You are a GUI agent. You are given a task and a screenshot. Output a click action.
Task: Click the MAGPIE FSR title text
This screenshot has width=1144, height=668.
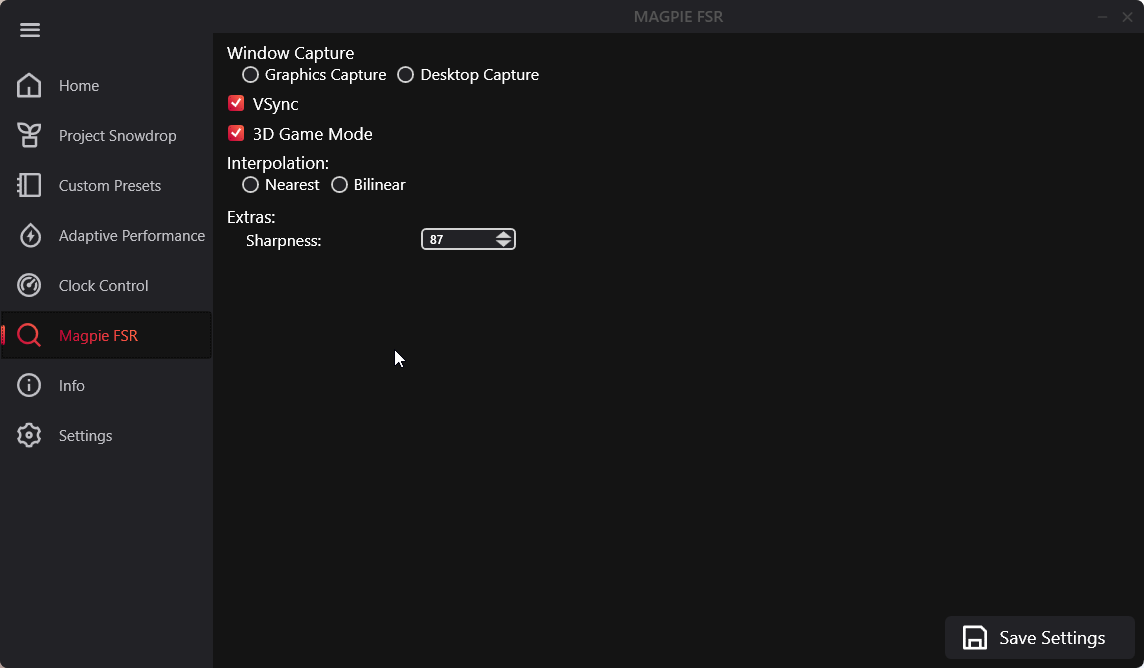tap(679, 17)
